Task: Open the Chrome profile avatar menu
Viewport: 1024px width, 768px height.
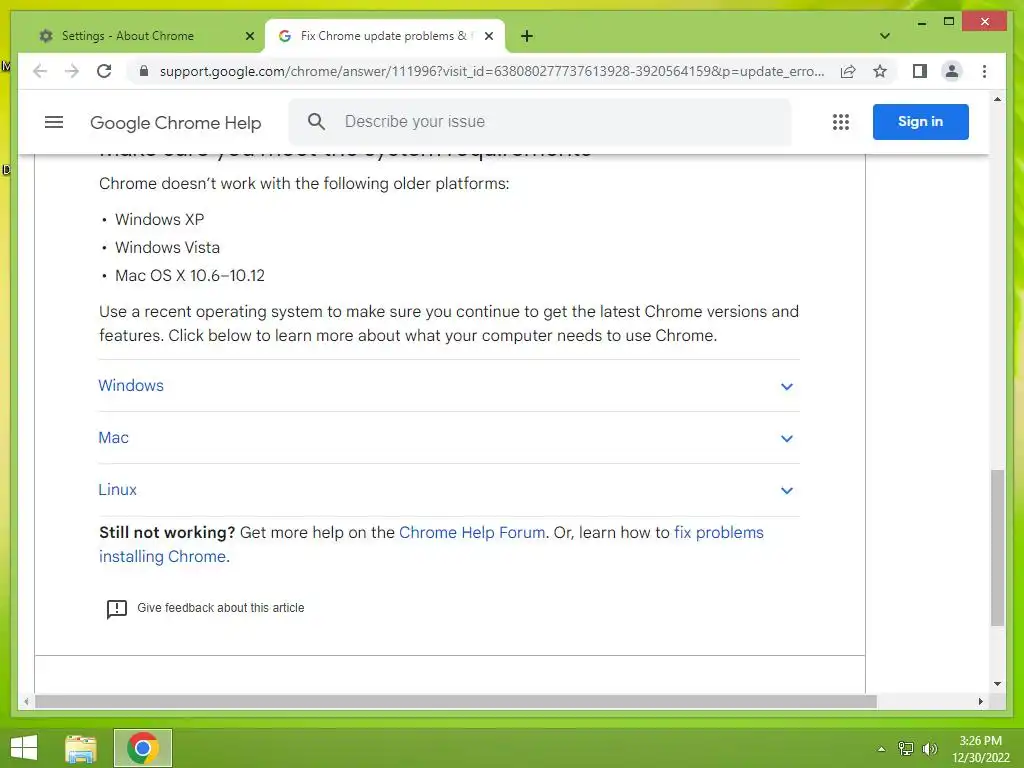Action: [952, 71]
